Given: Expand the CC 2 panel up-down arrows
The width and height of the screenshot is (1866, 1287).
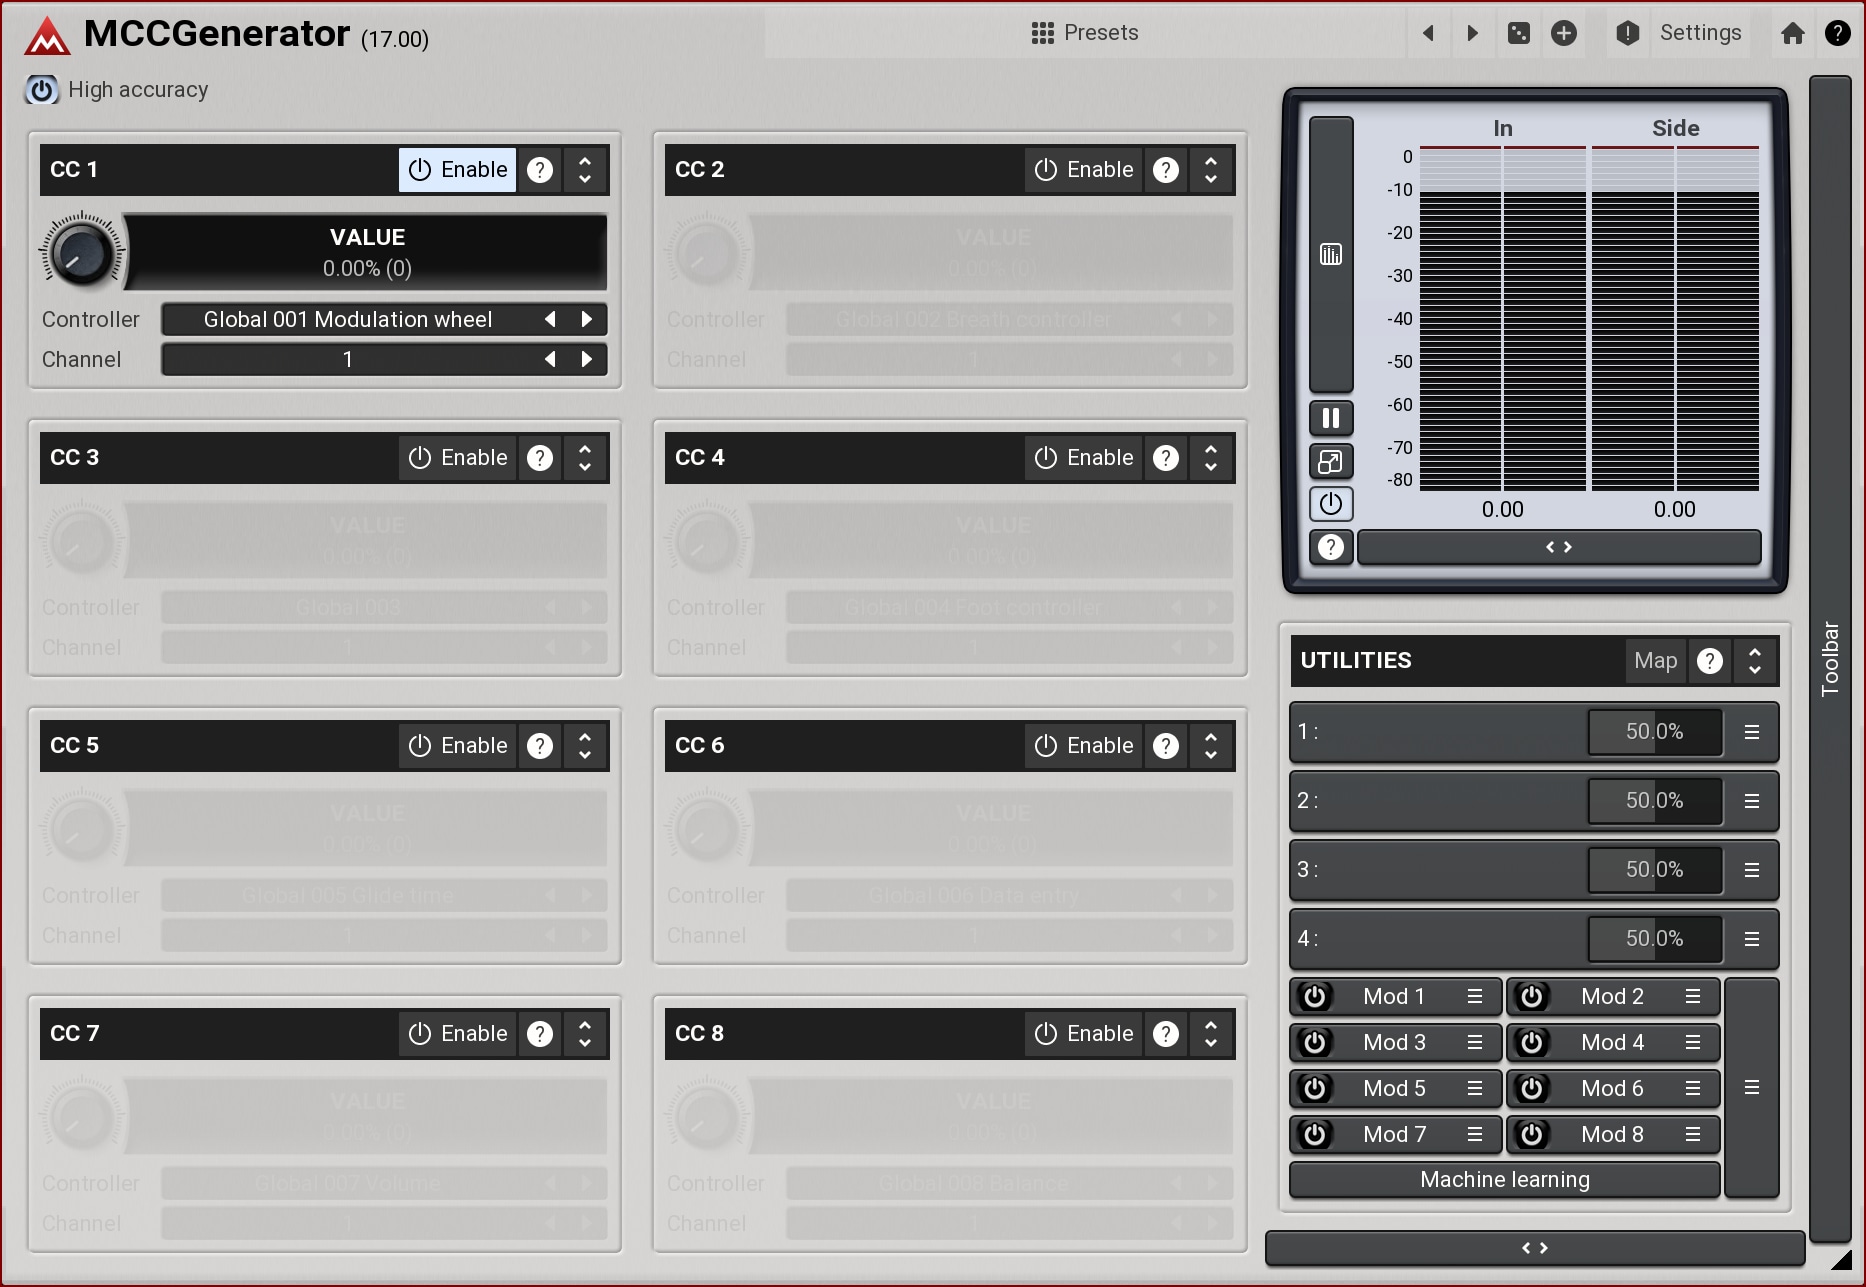Looking at the screenshot, I should [x=1211, y=170].
